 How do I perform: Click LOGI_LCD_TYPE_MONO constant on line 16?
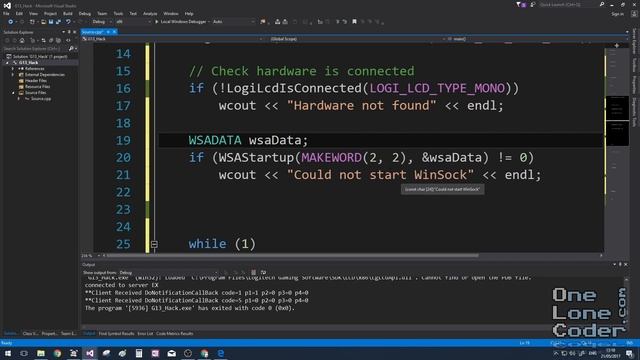pyautogui.click(x=437, y=88)
